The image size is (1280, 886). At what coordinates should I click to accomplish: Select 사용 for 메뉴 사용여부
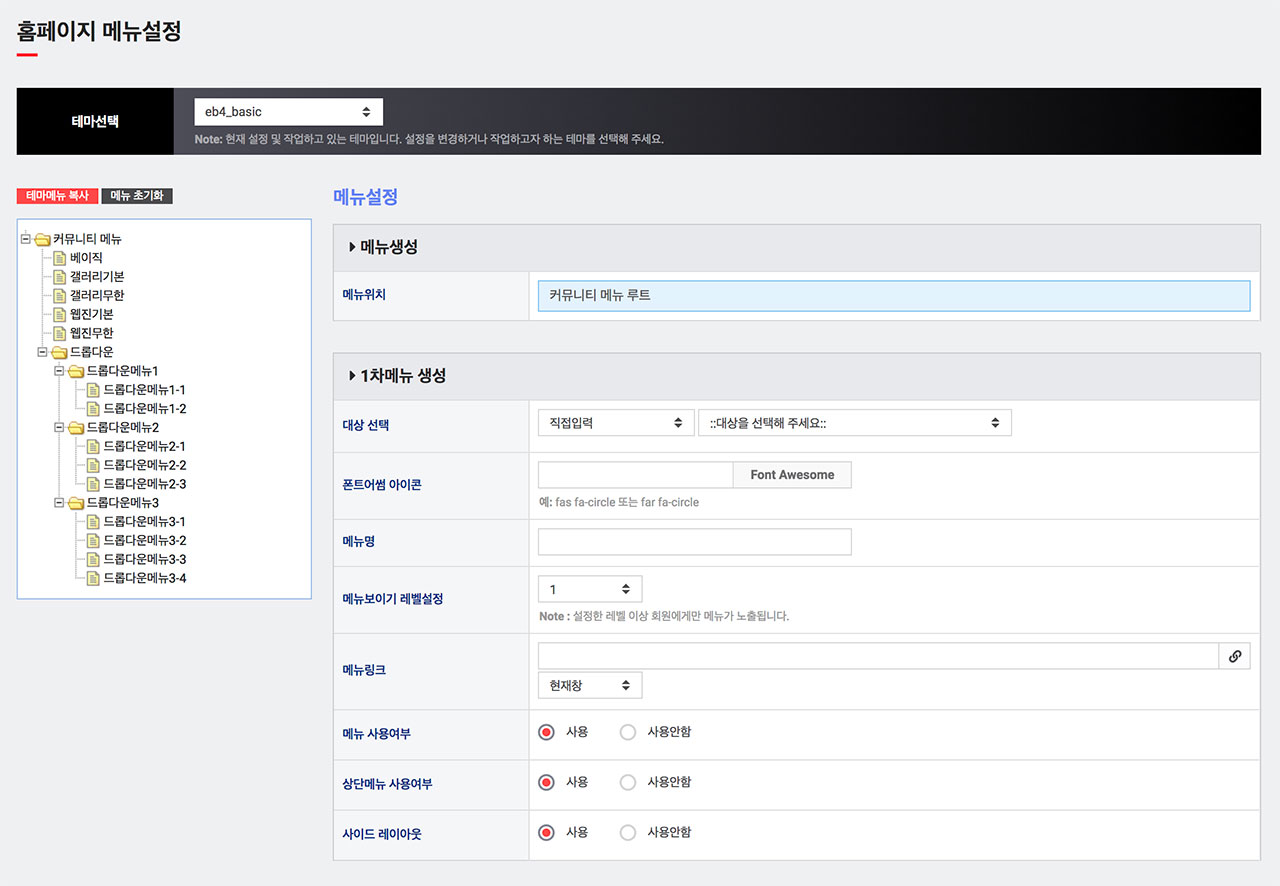point(546,732)
